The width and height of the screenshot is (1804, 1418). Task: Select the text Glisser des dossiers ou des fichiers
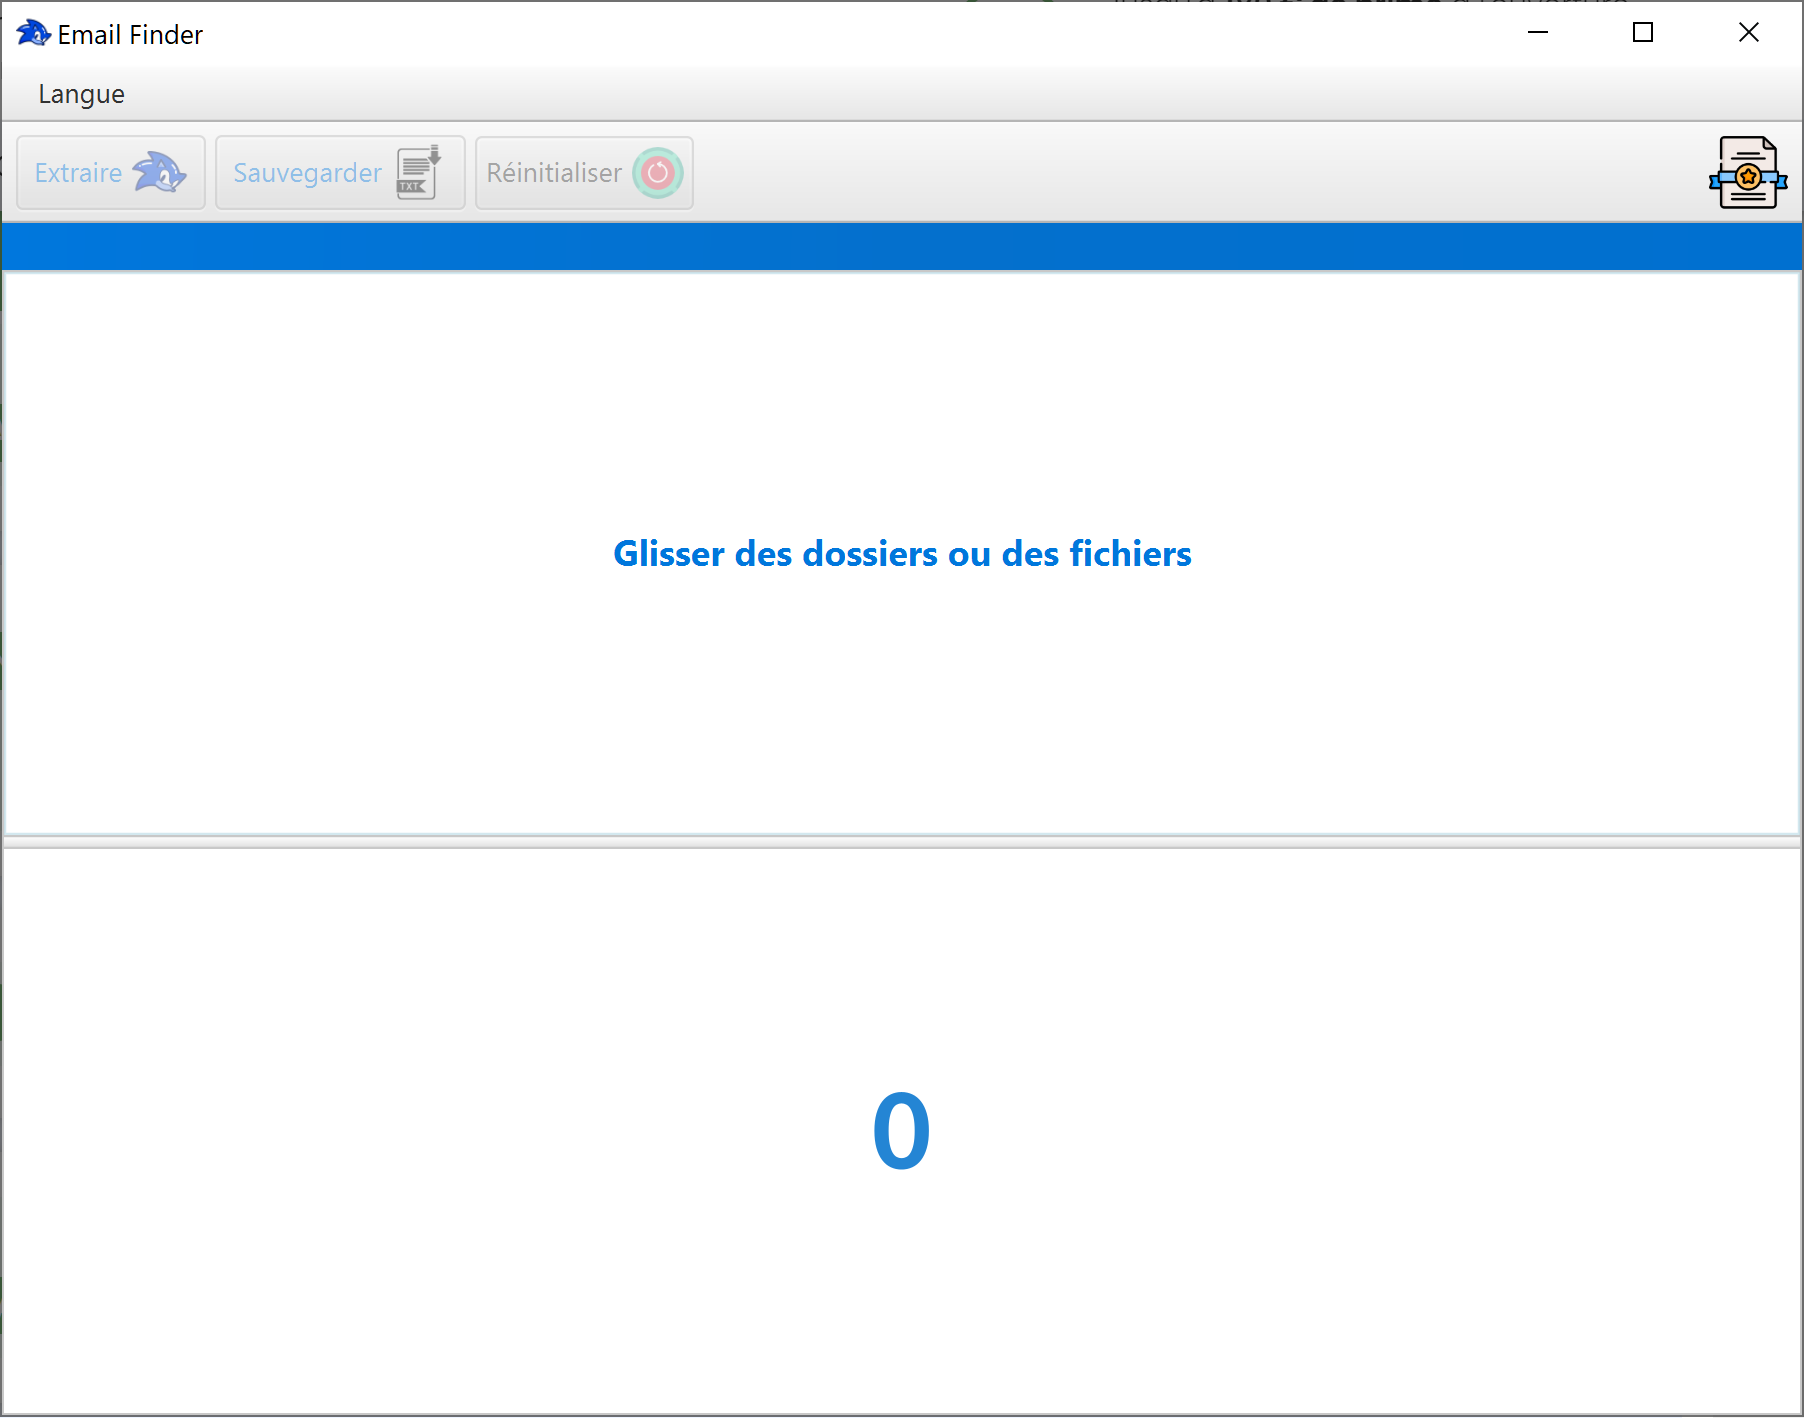pos(902,553)
